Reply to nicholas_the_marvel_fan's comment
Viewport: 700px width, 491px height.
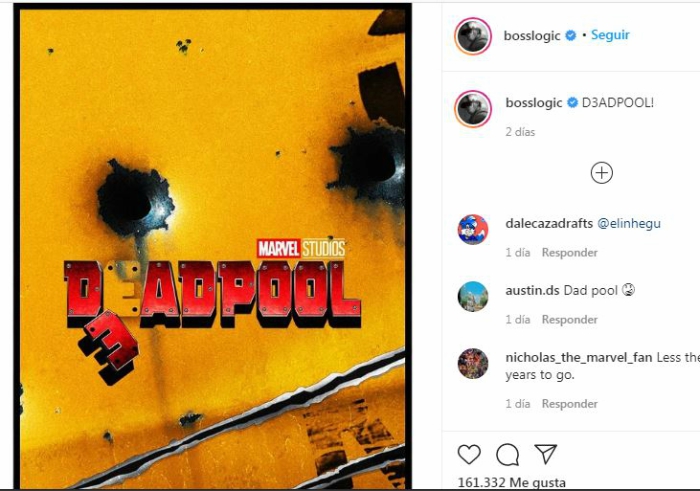[x=569, y=404]
